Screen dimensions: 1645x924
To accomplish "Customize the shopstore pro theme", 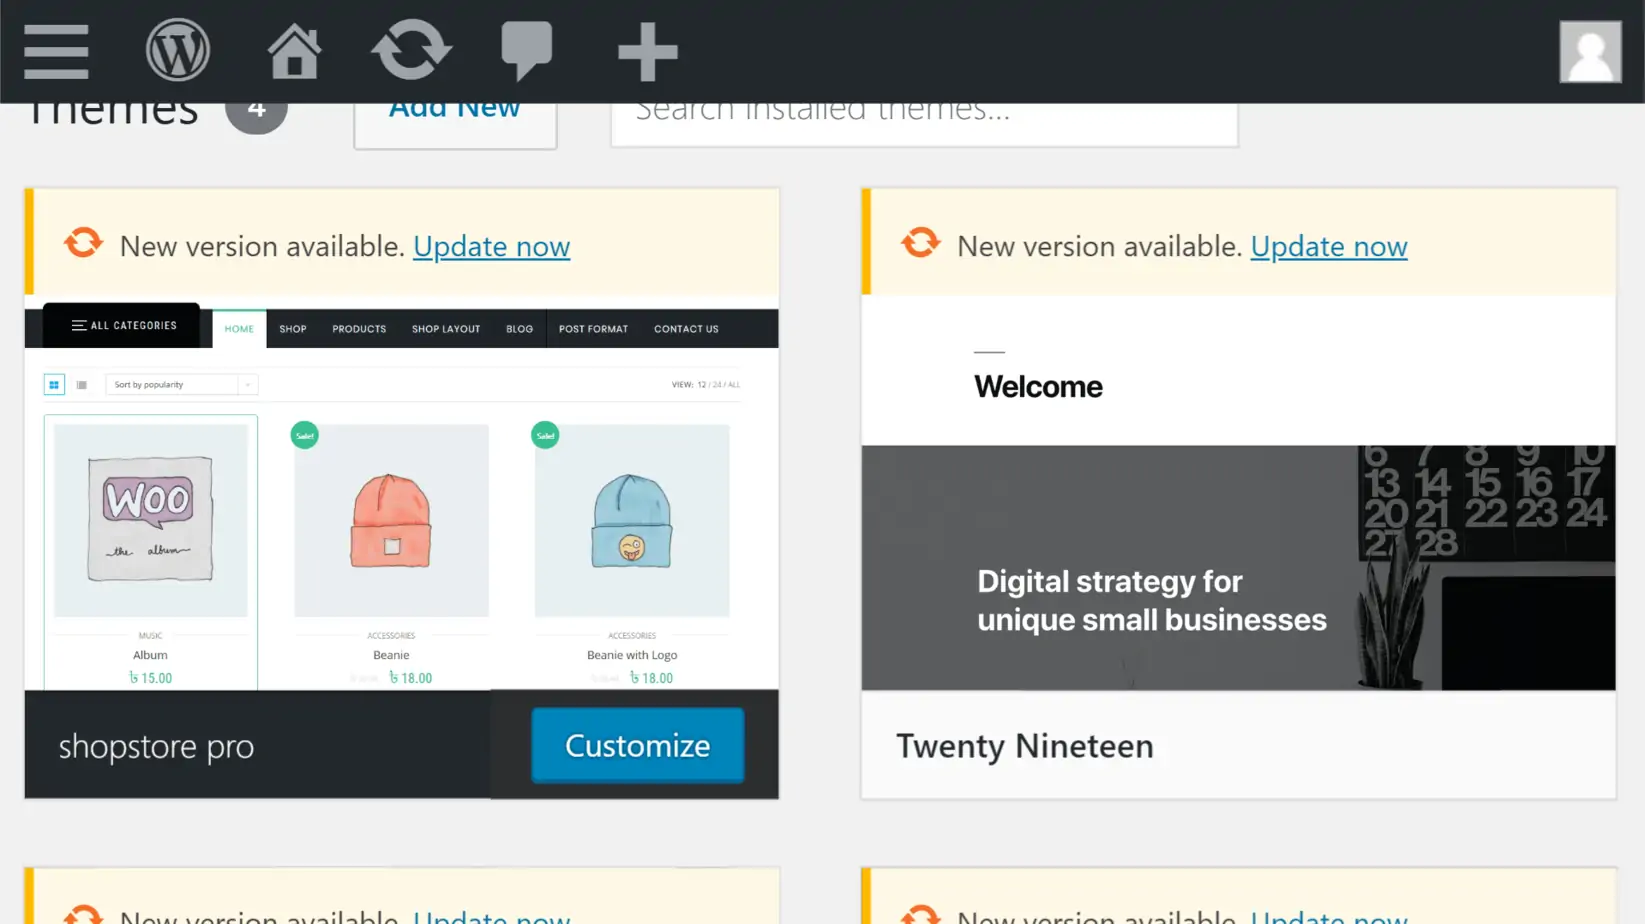I will [x=637, y=745].
